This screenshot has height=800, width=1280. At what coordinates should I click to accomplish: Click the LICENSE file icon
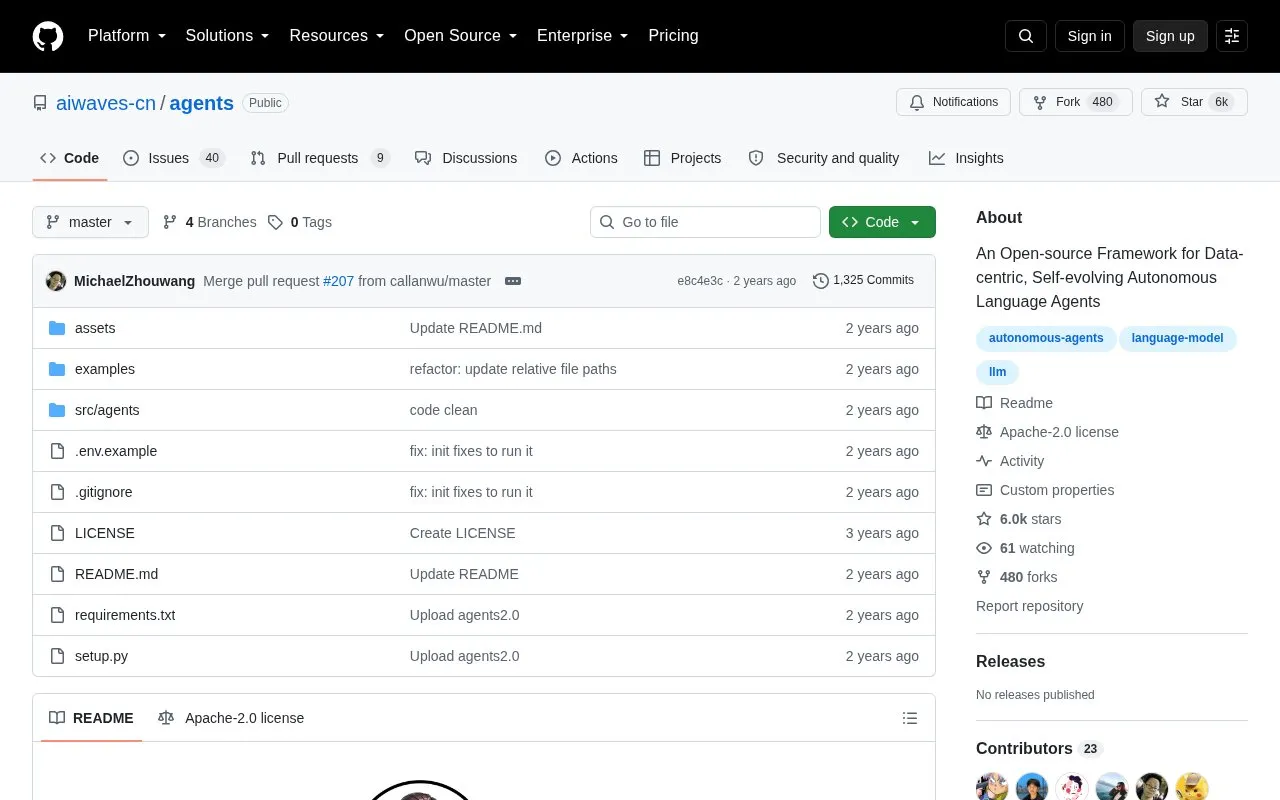pos(57,533)
